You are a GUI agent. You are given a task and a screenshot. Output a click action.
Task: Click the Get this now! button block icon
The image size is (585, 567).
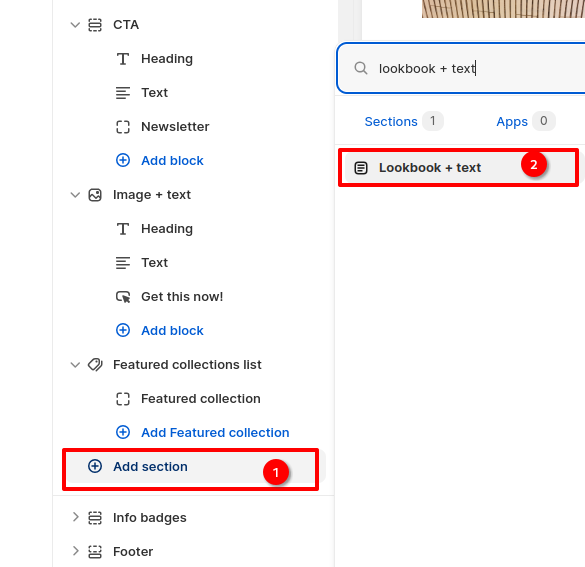click(x=123, y=297)
